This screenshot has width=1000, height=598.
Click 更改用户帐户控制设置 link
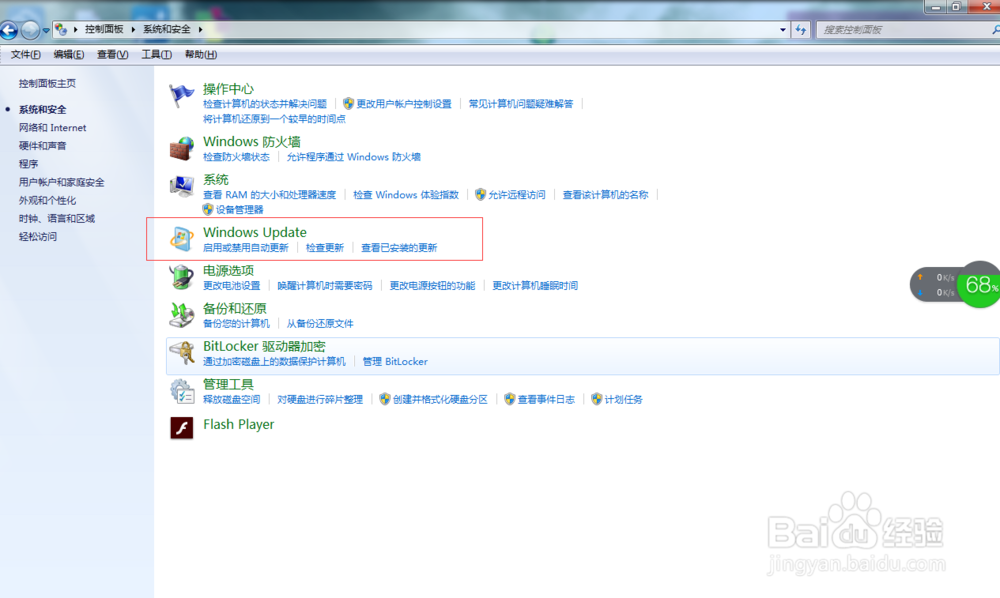coord(404,103)
